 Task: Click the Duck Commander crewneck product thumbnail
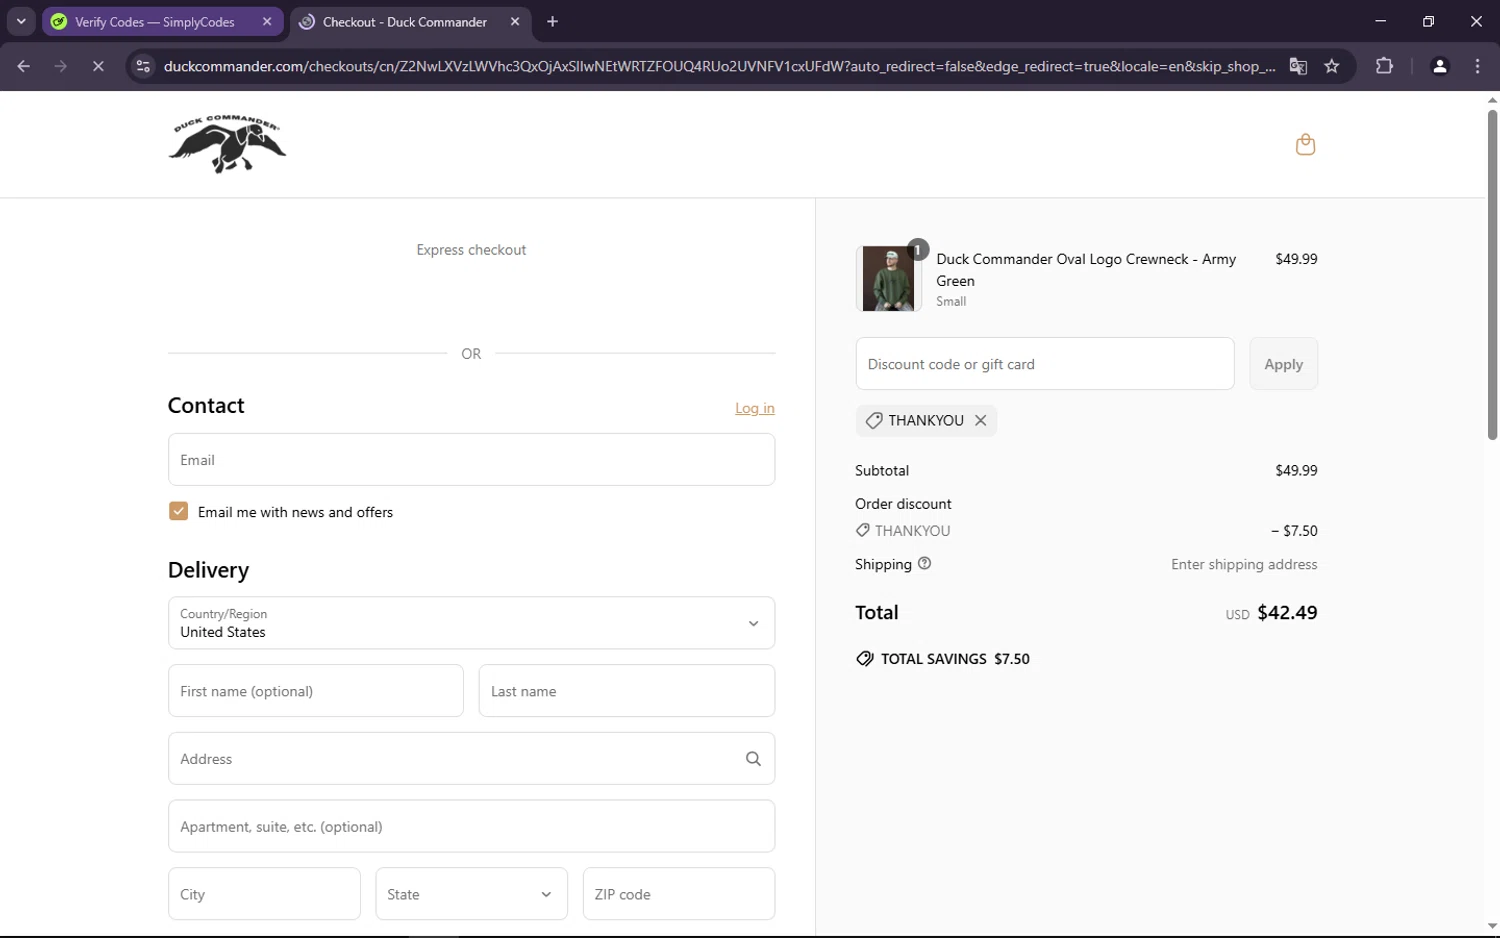pos(888,279)
